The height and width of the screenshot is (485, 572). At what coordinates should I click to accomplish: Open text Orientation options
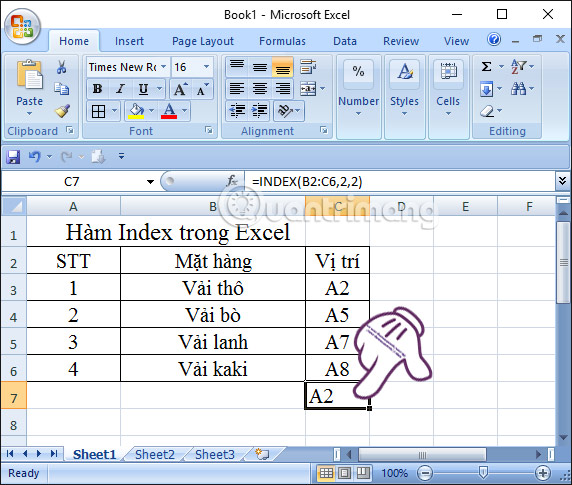pyautogui.click(x=285, y=111)
